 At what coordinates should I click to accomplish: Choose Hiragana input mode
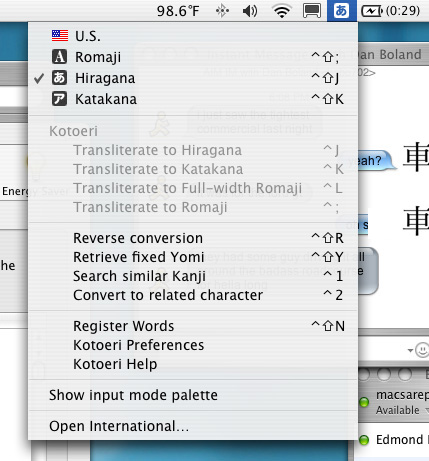(193, 78)
